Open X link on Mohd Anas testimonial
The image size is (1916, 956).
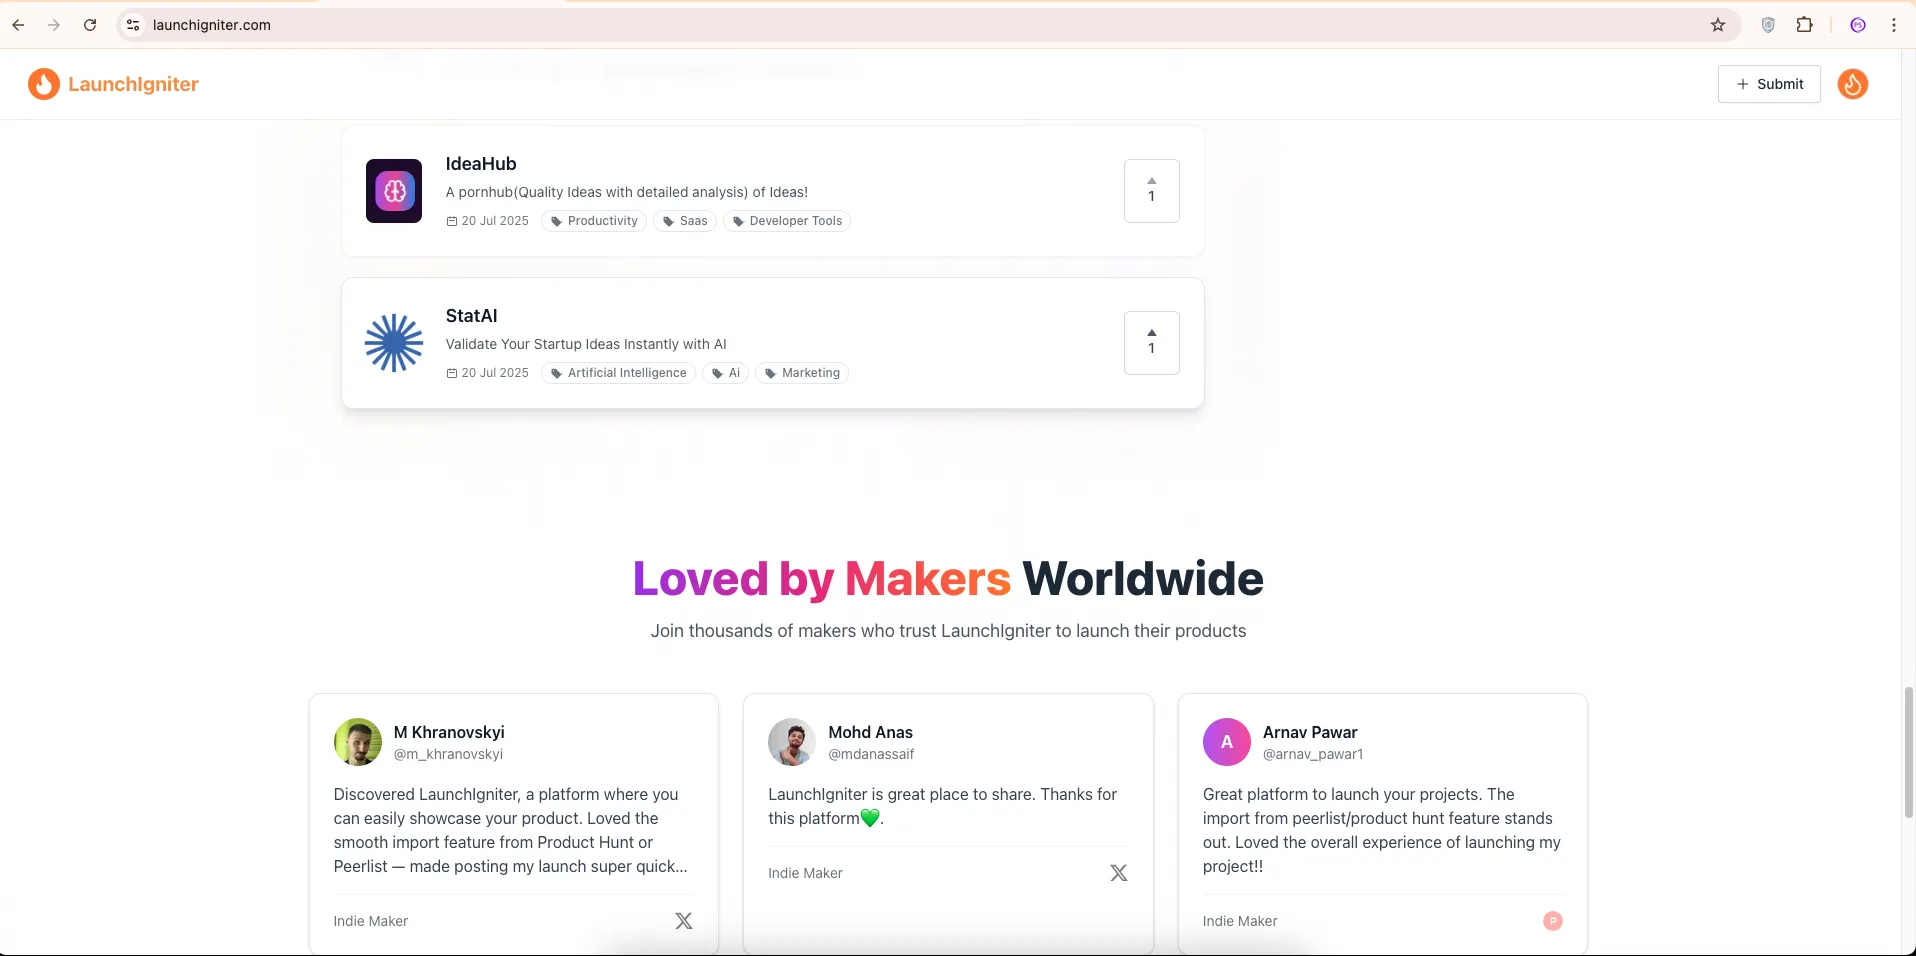tap(1118, 873)
